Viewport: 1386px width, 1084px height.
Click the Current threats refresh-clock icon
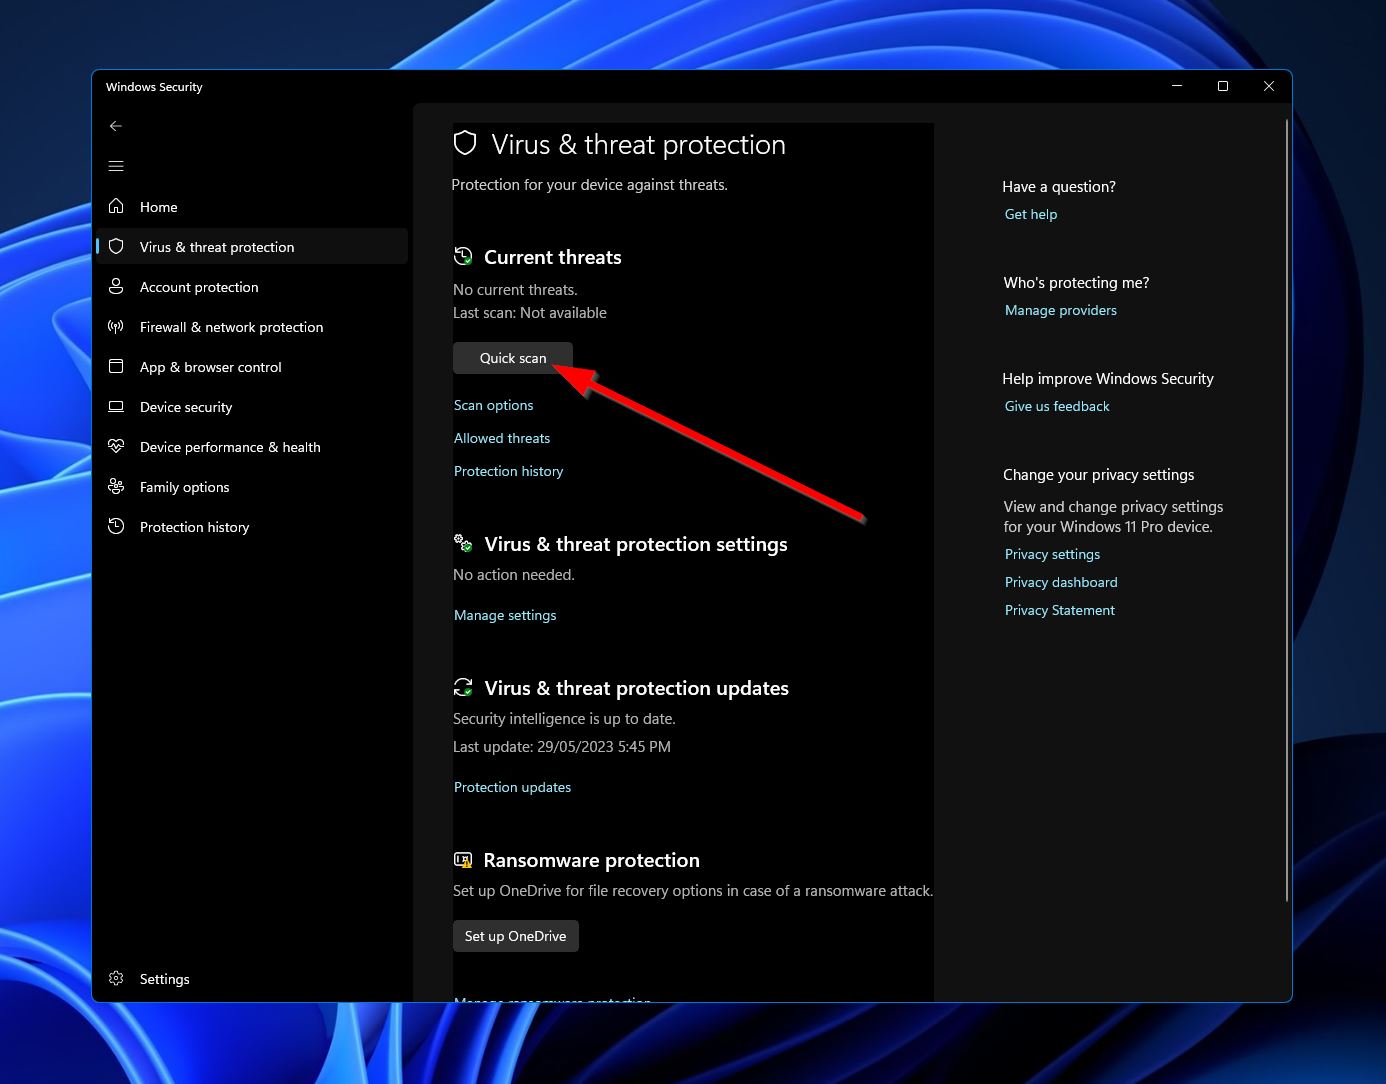[x=463, y=256]
